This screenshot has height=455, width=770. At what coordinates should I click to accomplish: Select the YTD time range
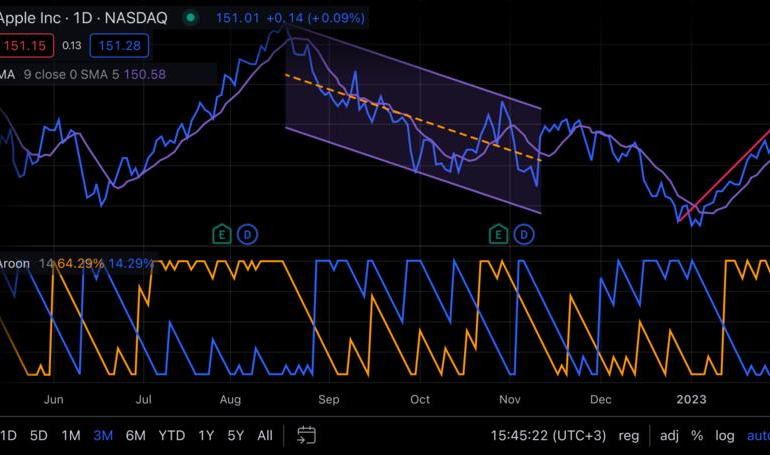(171, 435)
